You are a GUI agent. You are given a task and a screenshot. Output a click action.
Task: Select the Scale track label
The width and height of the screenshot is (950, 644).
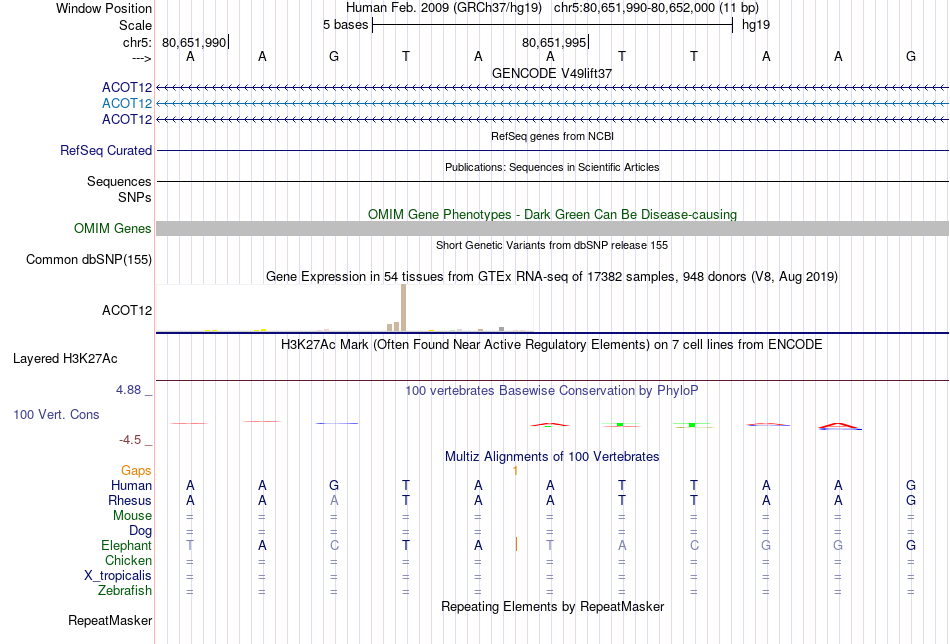[x=135, y=25]
